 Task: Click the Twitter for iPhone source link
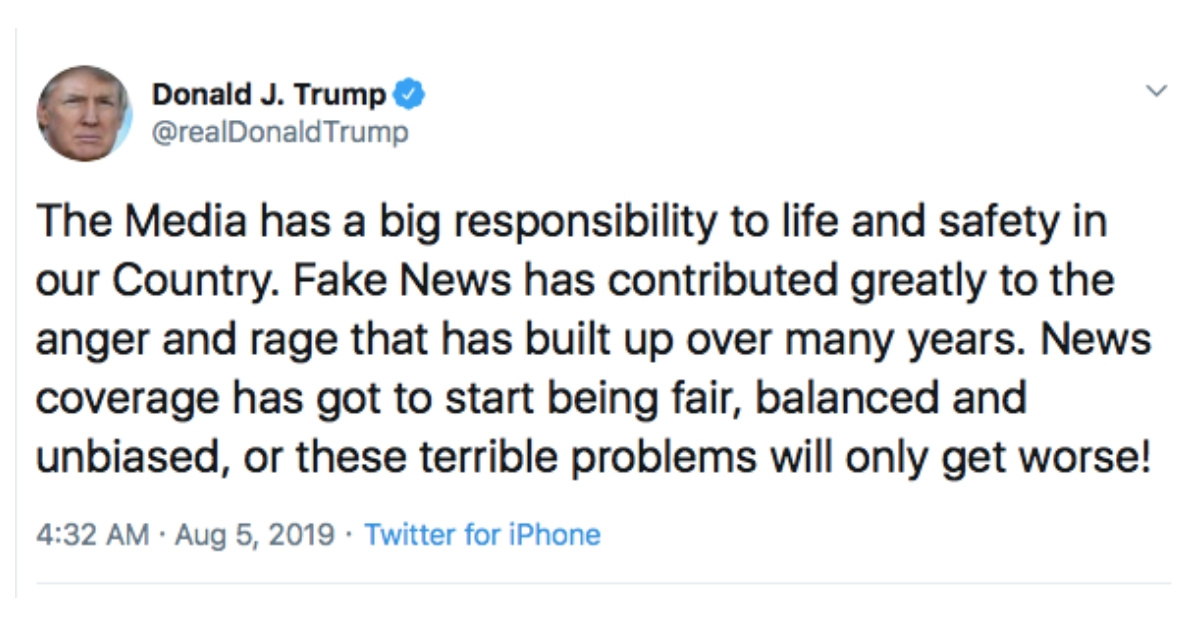pyautogui.click(x=482, y=535)
